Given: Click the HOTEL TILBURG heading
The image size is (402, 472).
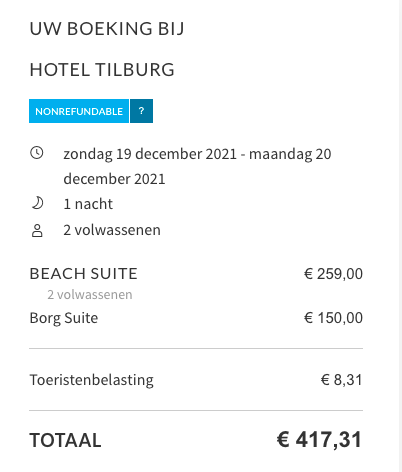Looking at the screenshot, I should tap(102, 70).
